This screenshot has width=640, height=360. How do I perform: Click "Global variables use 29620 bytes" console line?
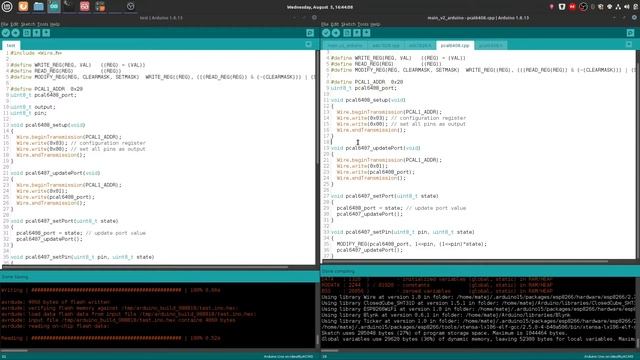pyautogui.click(x=478, y=339)
